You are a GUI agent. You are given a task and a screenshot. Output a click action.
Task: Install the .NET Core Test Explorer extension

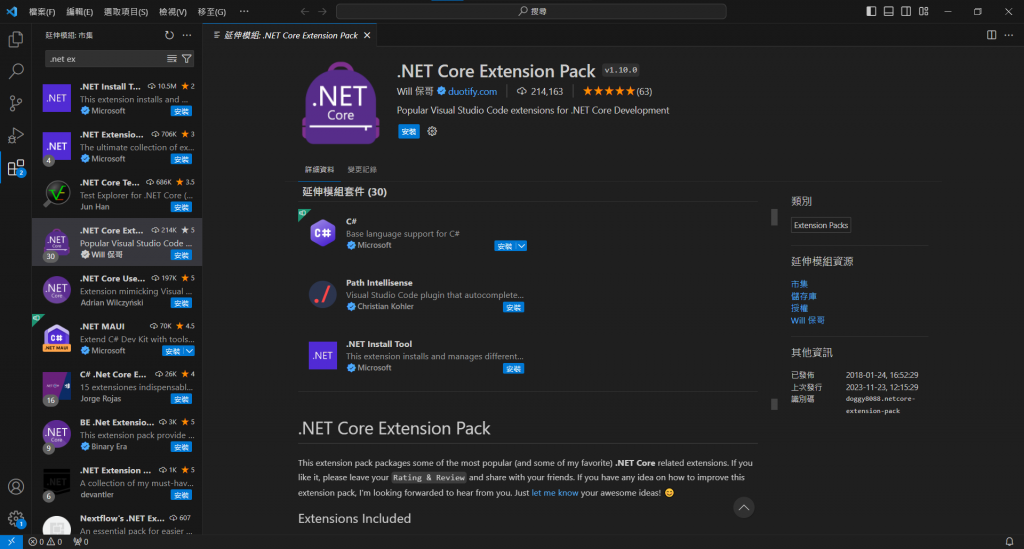181,207
